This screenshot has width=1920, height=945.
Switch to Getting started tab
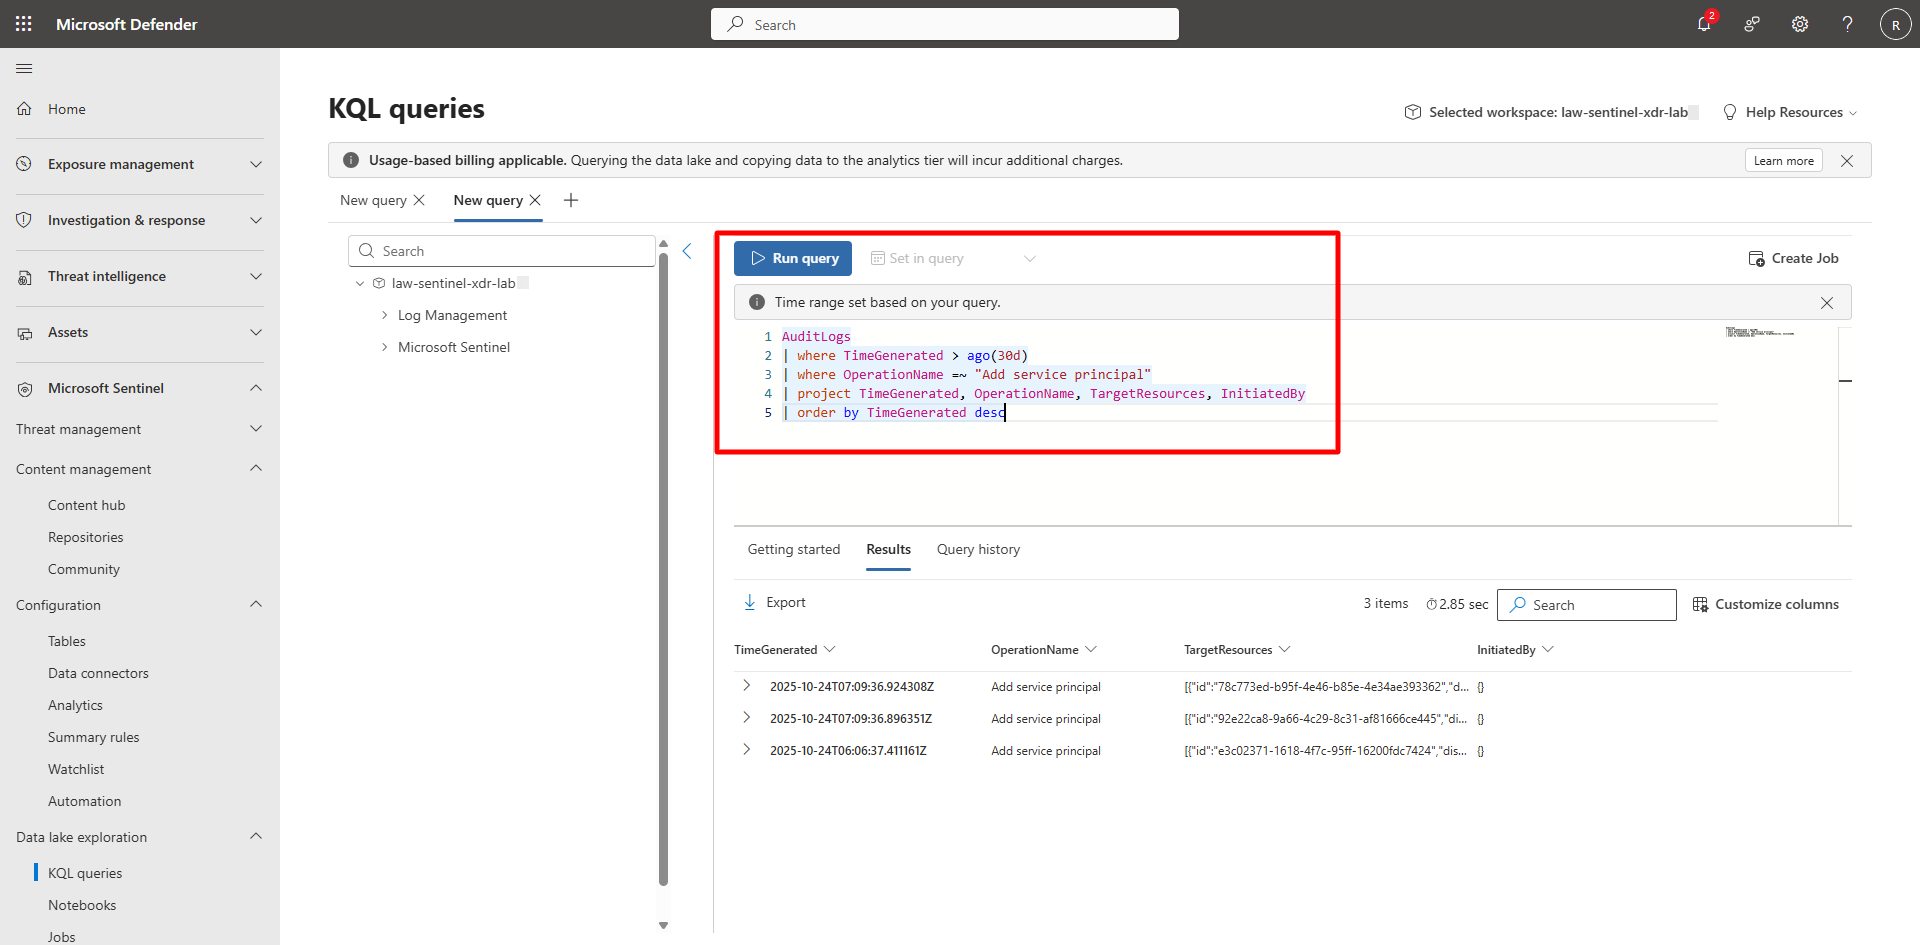click(794, 549)
